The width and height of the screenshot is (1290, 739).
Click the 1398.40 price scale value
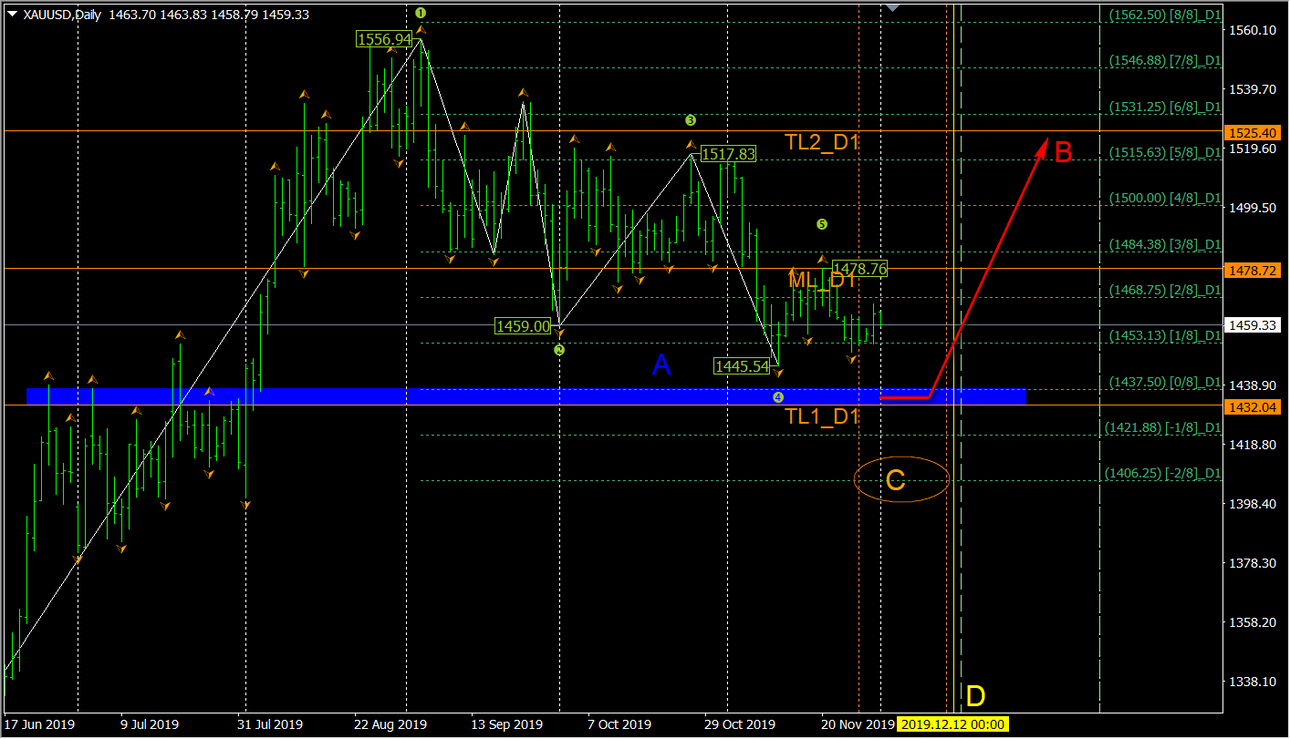(x=1254, y=503)
